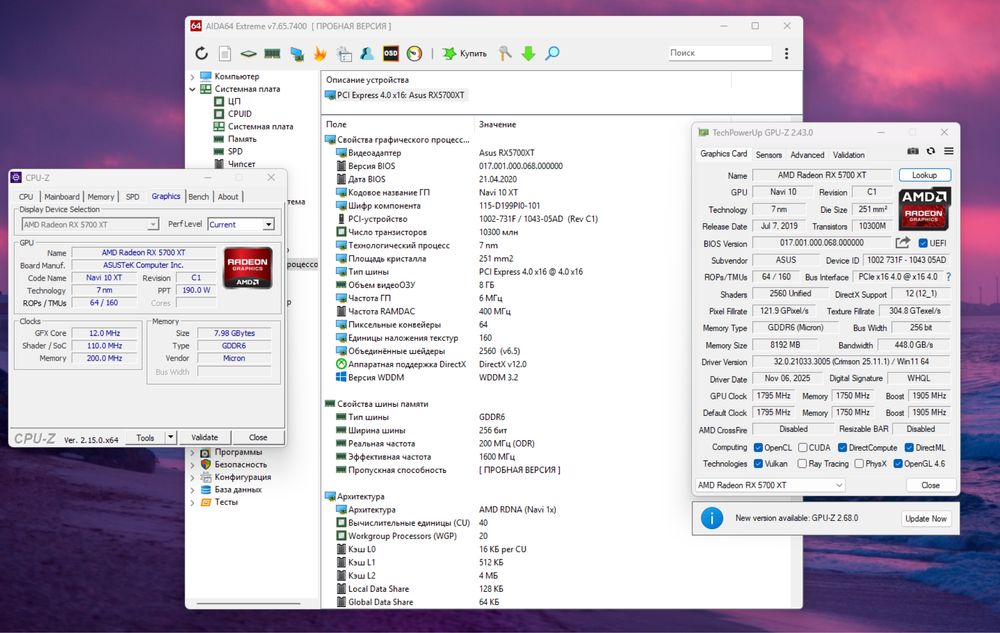Click the AIDA64 tree horizontal scrollbar

click(249, 603)
